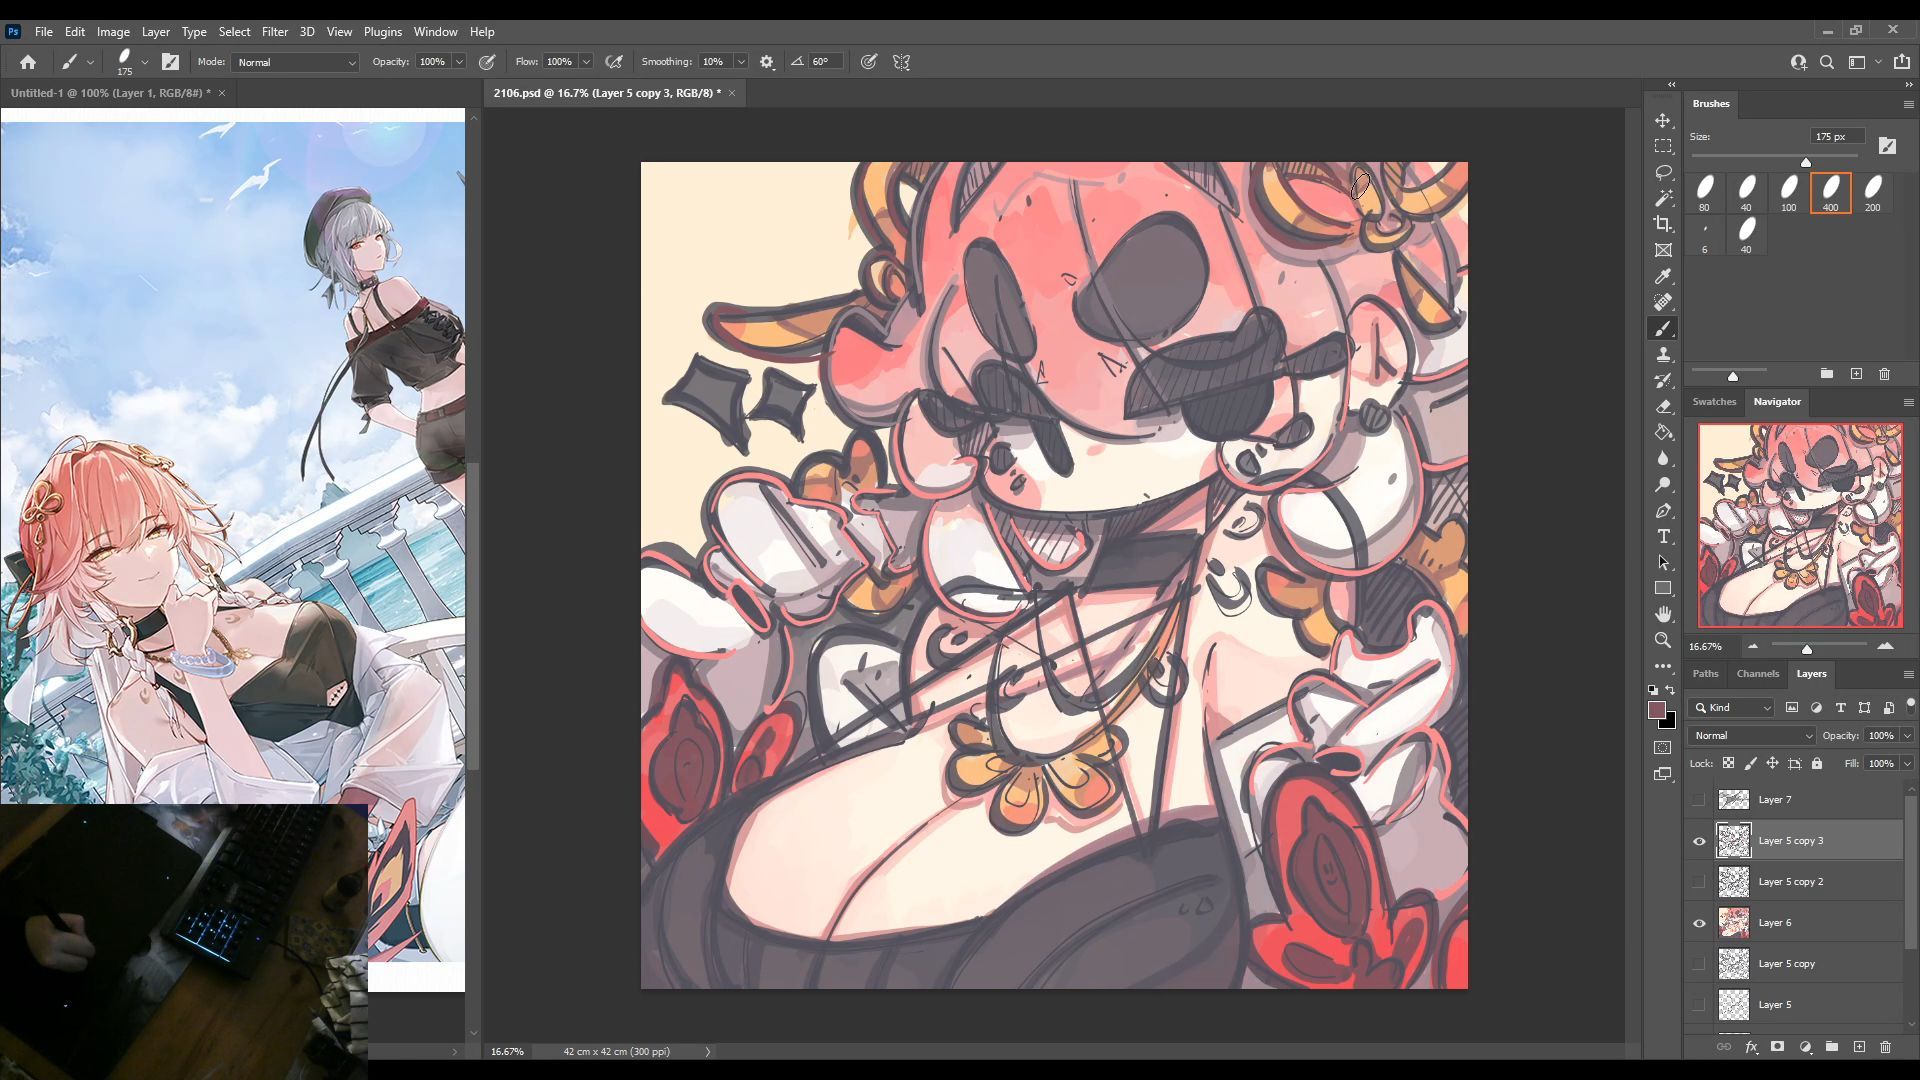
Task: Toggle pressure for size button
Action: [869, 62]
